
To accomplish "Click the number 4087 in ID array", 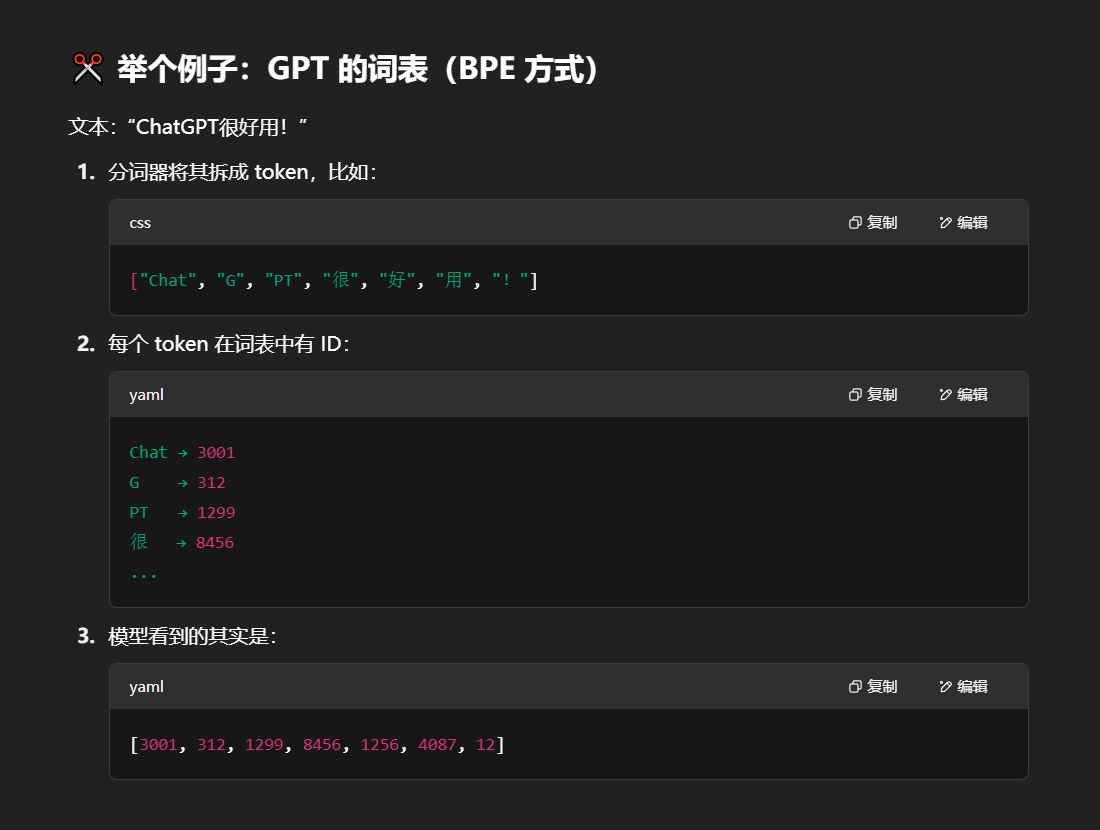I will [437, 744].
